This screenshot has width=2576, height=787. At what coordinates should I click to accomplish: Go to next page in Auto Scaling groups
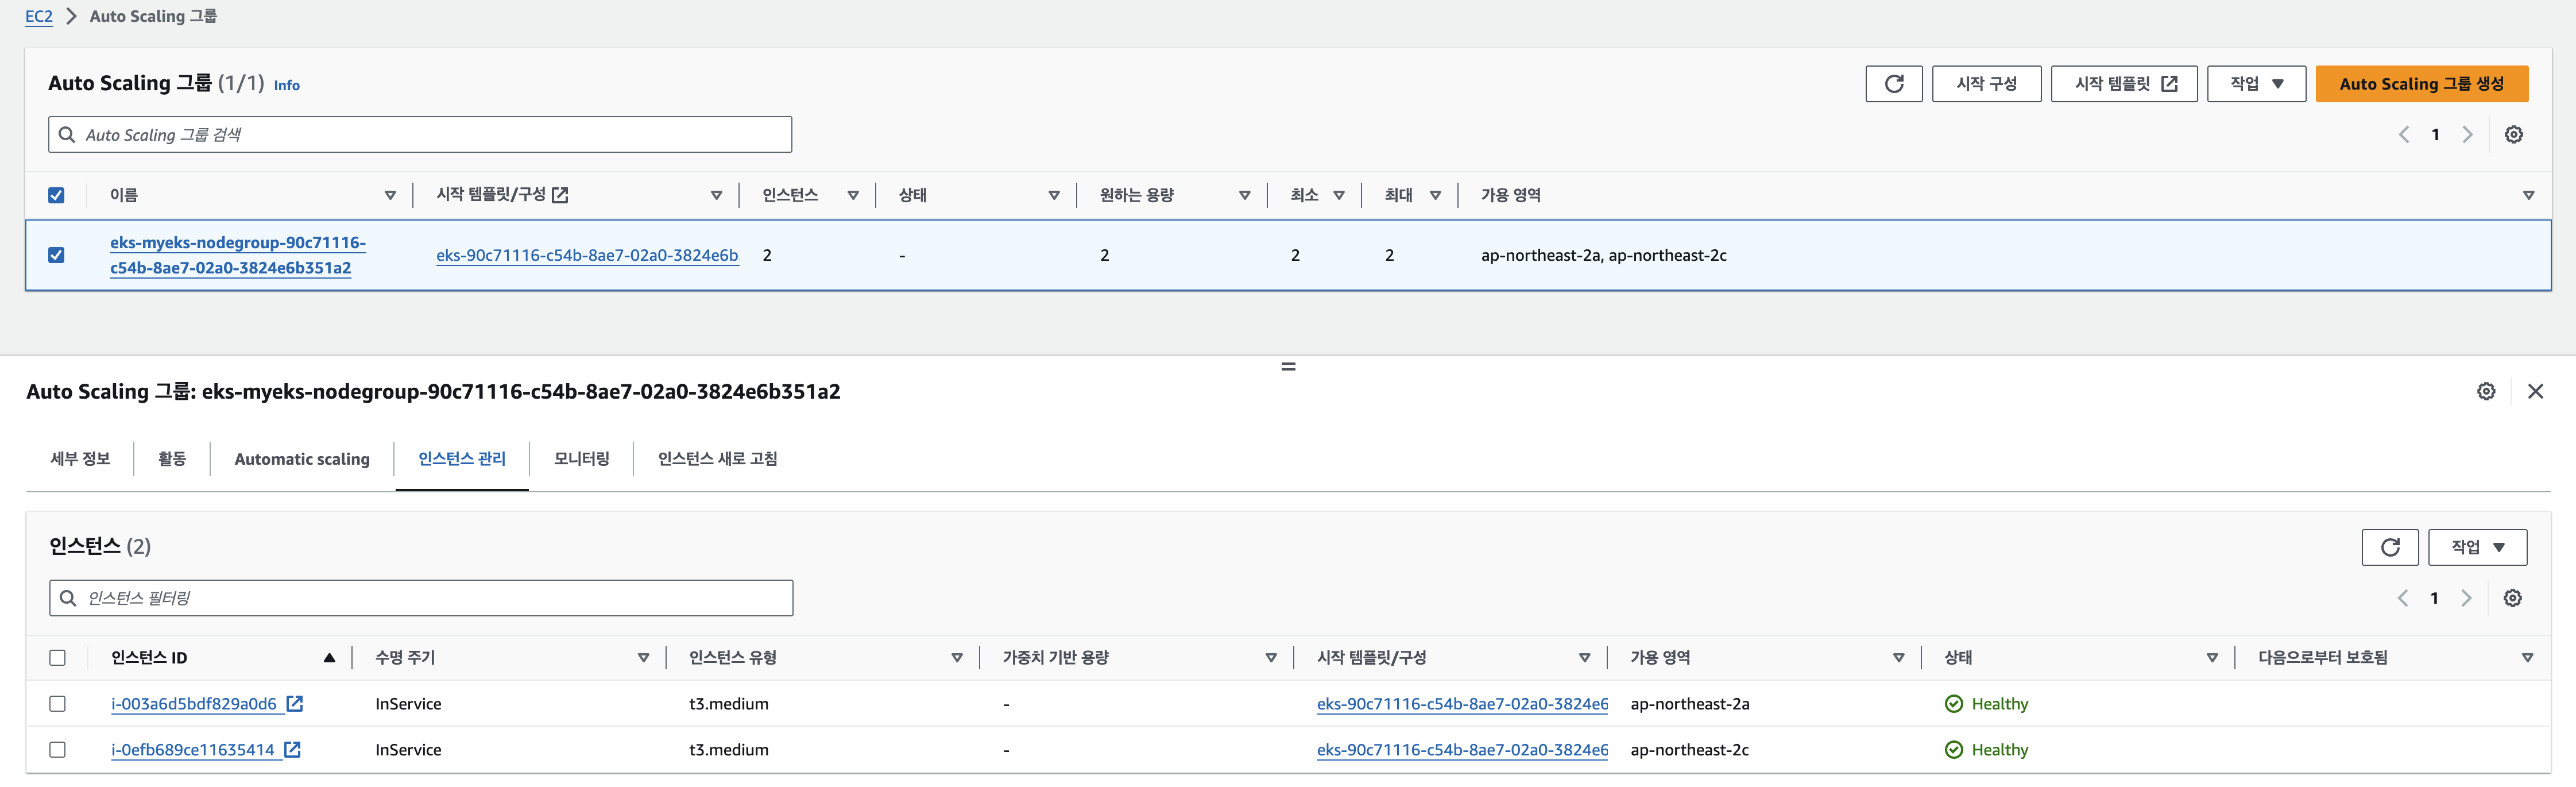(2467, 135)
